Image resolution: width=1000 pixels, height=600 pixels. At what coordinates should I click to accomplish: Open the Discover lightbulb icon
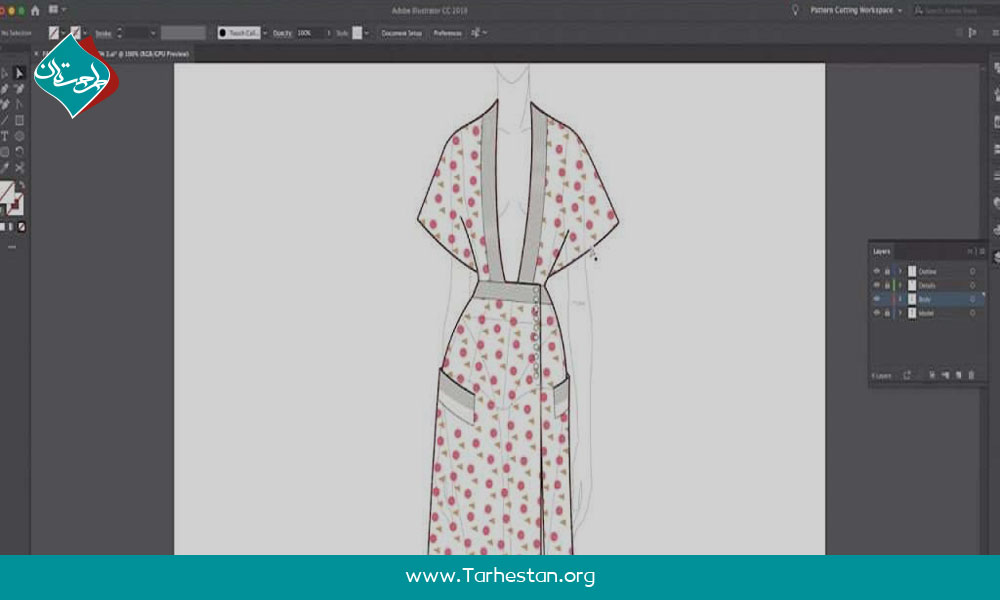point(795,10)
